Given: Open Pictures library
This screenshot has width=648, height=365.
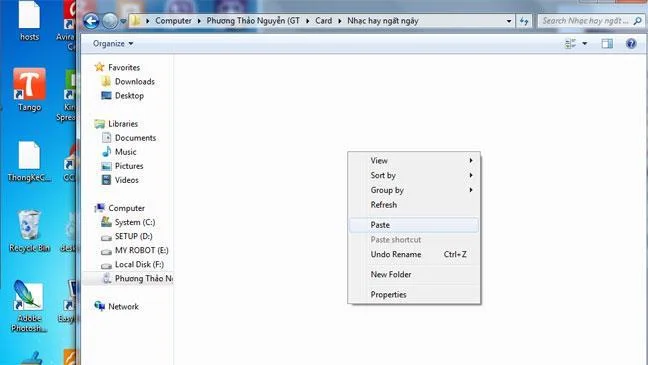Looking at the screenshot, I should (129, 166).
